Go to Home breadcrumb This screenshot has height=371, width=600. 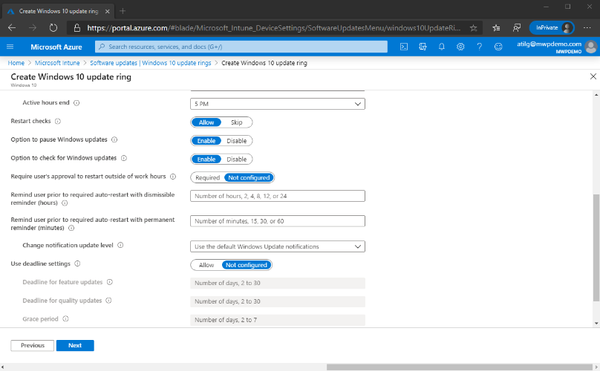(x=16, y=63)
